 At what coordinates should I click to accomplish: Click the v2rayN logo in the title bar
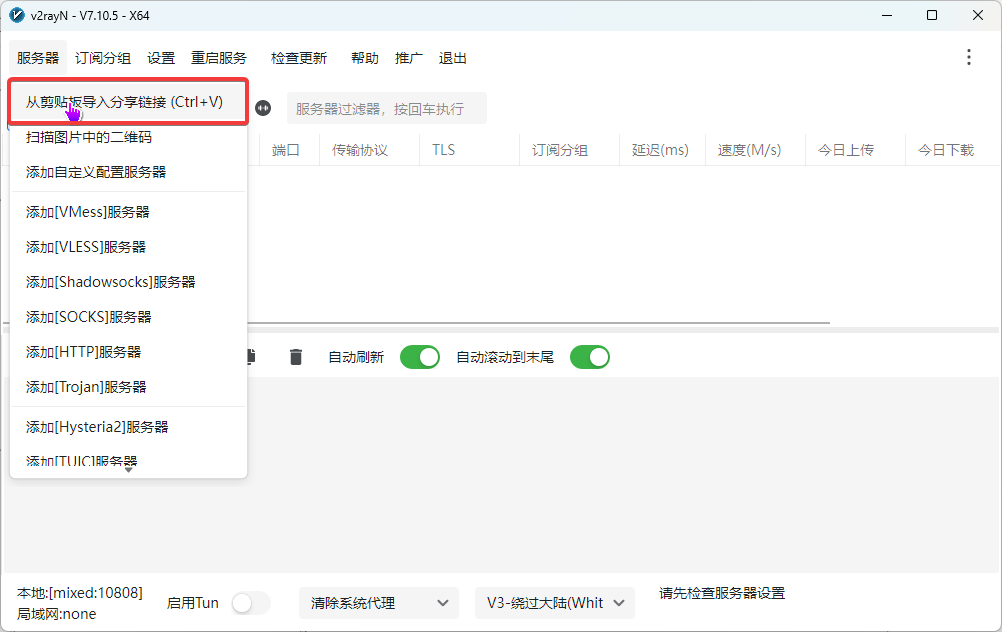[16, 15]
